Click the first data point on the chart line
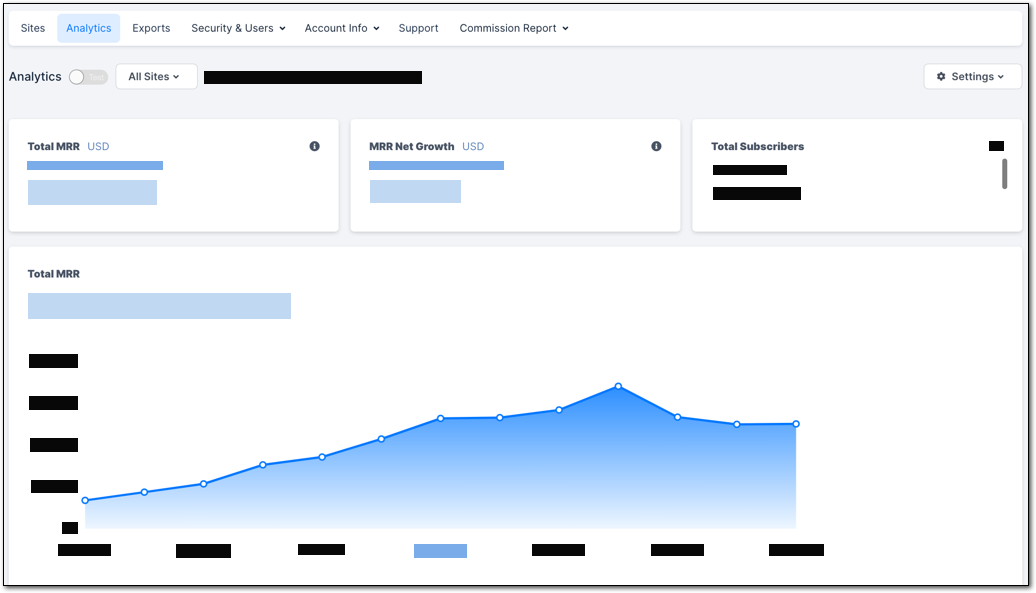Image resolution: width=1036 pixels, height=593 pixels. tap(86, 498)
